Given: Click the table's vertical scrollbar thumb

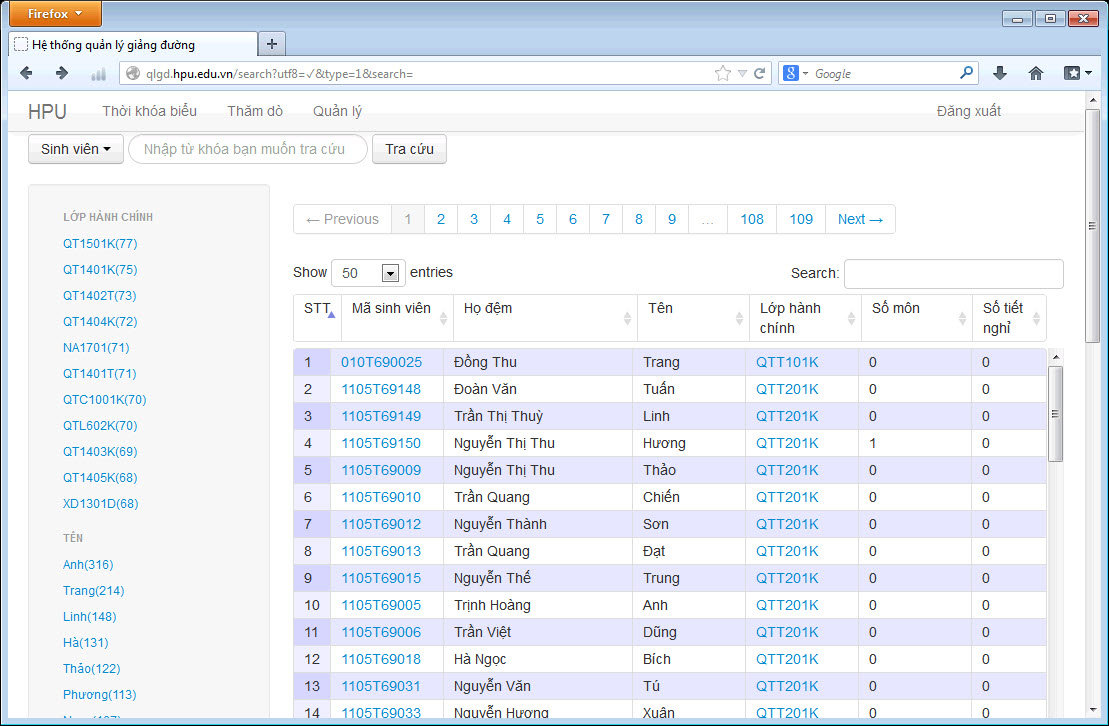Looking at the screenshot, I should pyautogui.click(x=1055, y=413).
